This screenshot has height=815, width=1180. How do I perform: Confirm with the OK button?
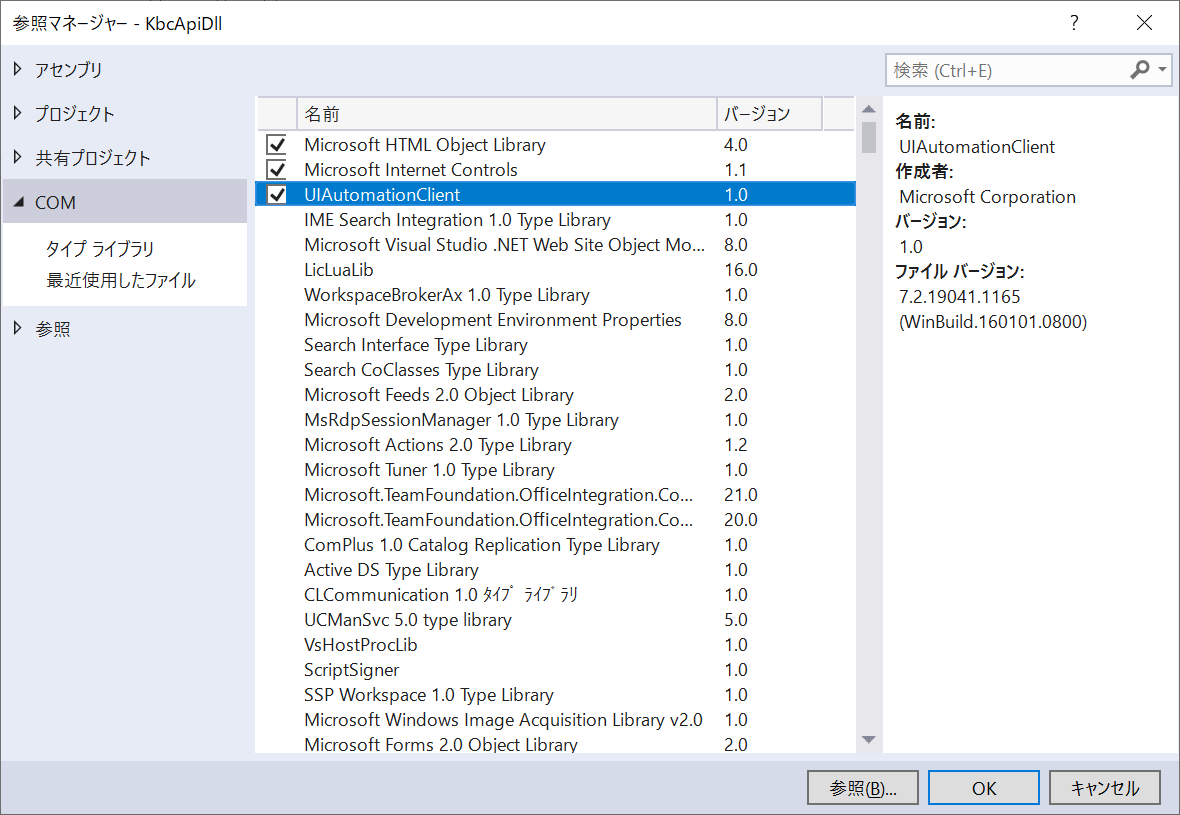[x=984, y=788]
